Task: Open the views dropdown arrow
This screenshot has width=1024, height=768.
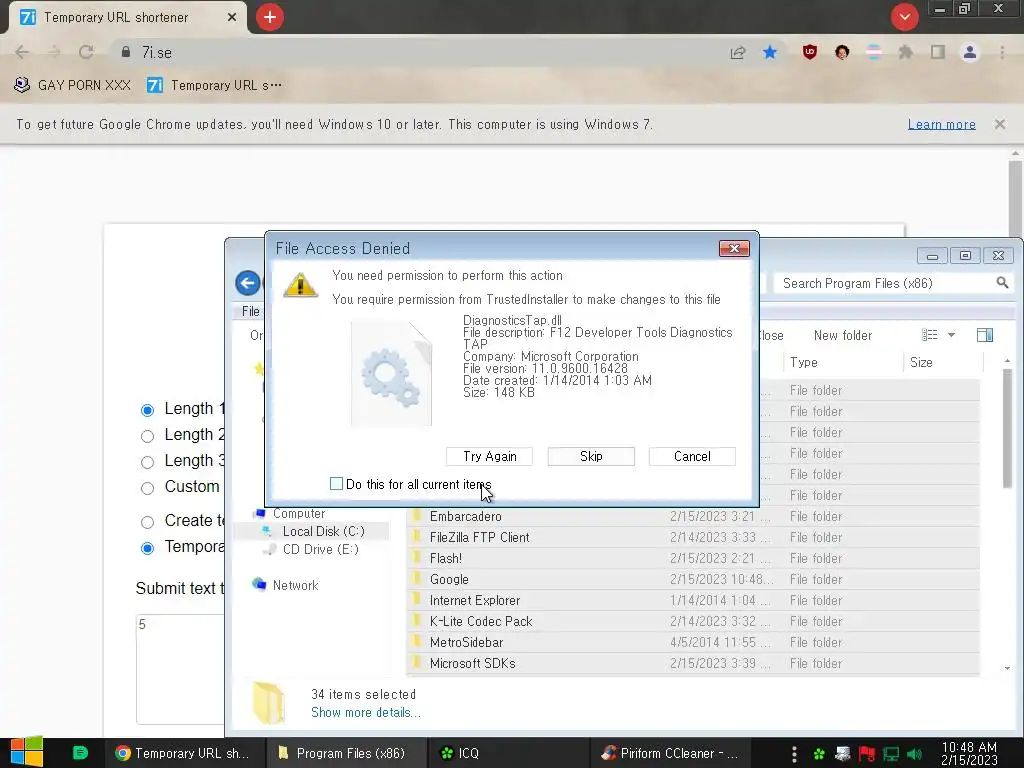Action: pos(952,335)
